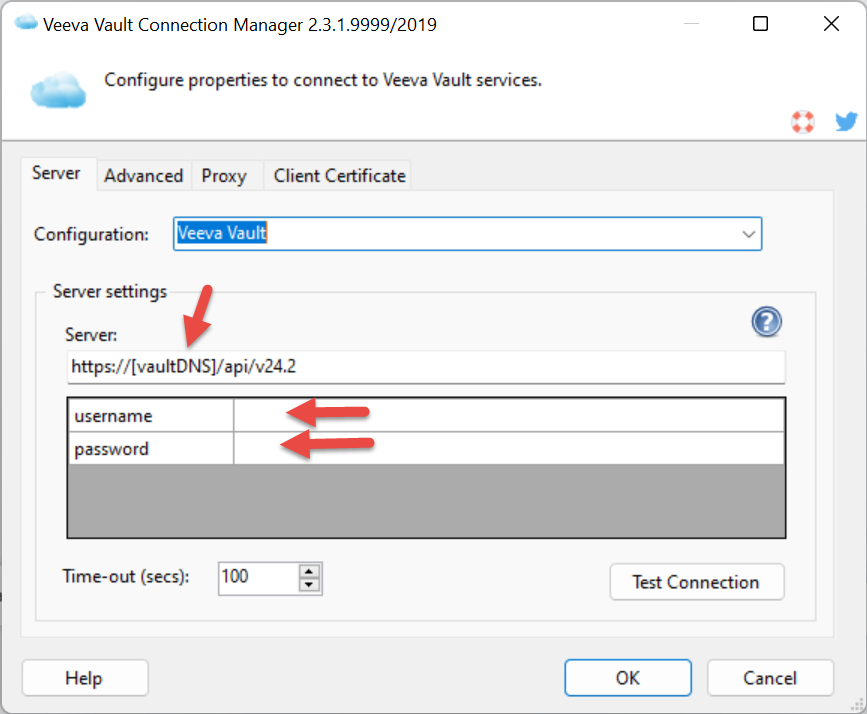Maximize the Connection Manager window

tap(760, 24)
